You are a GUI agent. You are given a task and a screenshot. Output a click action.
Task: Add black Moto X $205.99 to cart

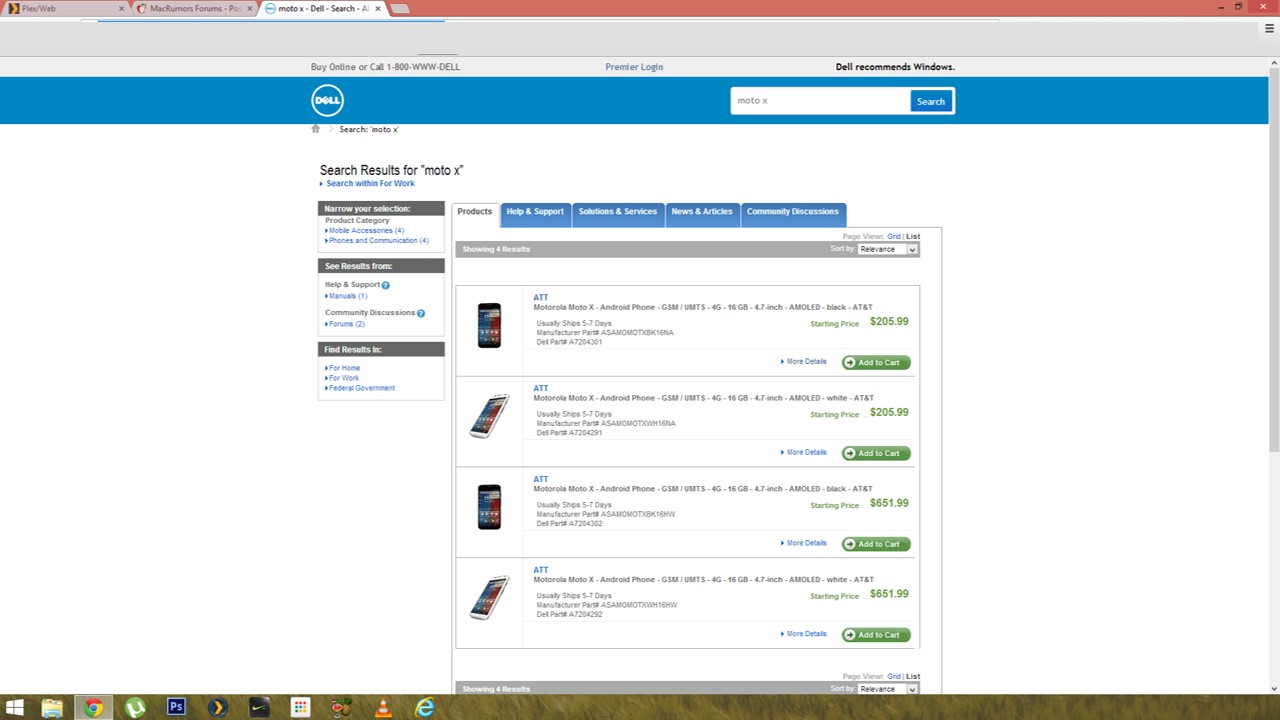(876, 362)
